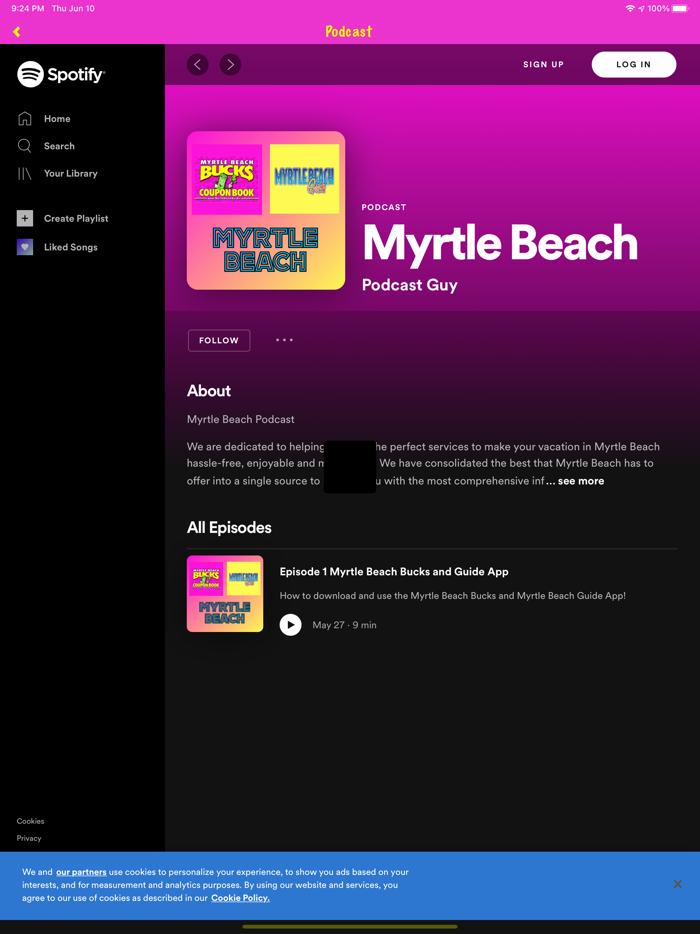
Task: Follow the Myrtle Beach podcast
Action: pyautogui.click(x=219, y=341)
